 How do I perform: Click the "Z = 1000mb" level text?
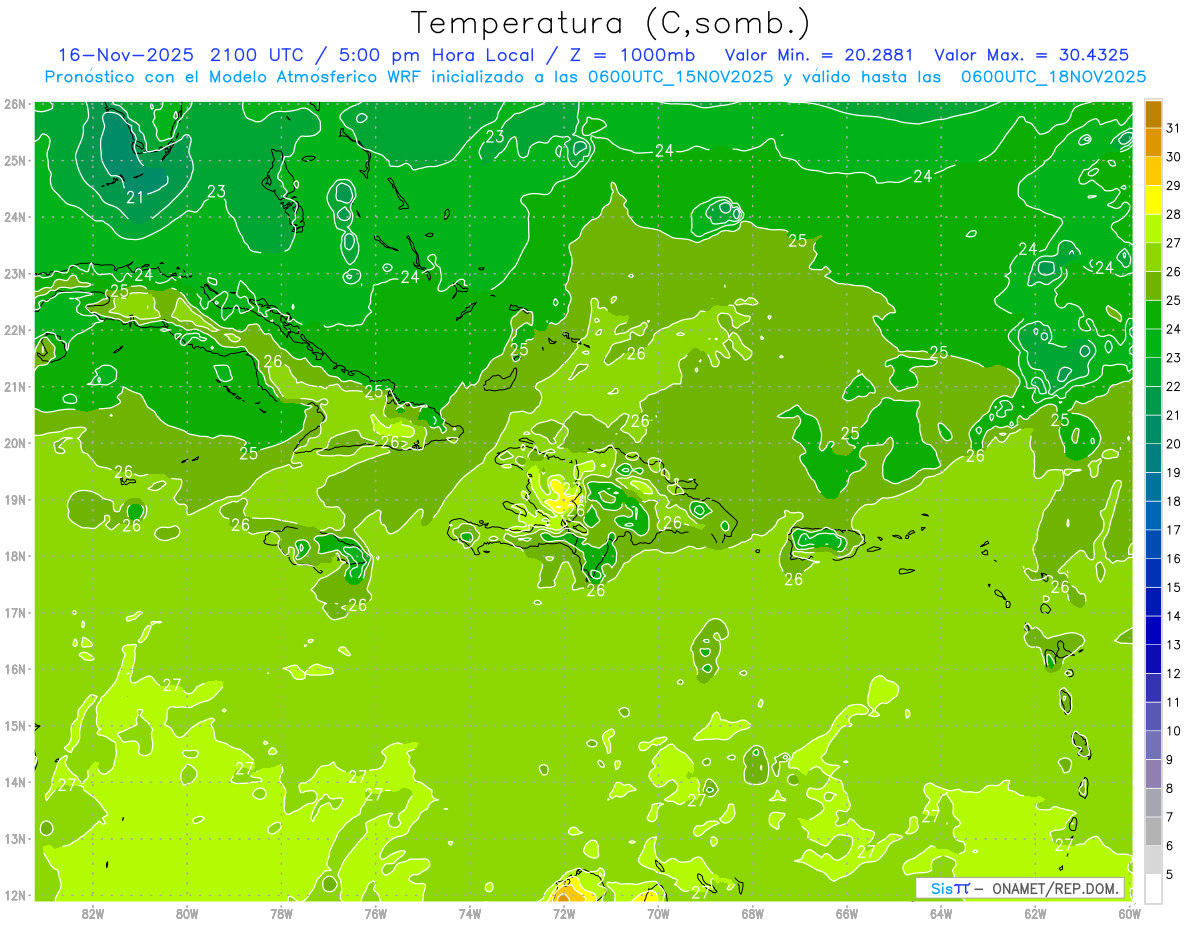[x=632, y=55]
